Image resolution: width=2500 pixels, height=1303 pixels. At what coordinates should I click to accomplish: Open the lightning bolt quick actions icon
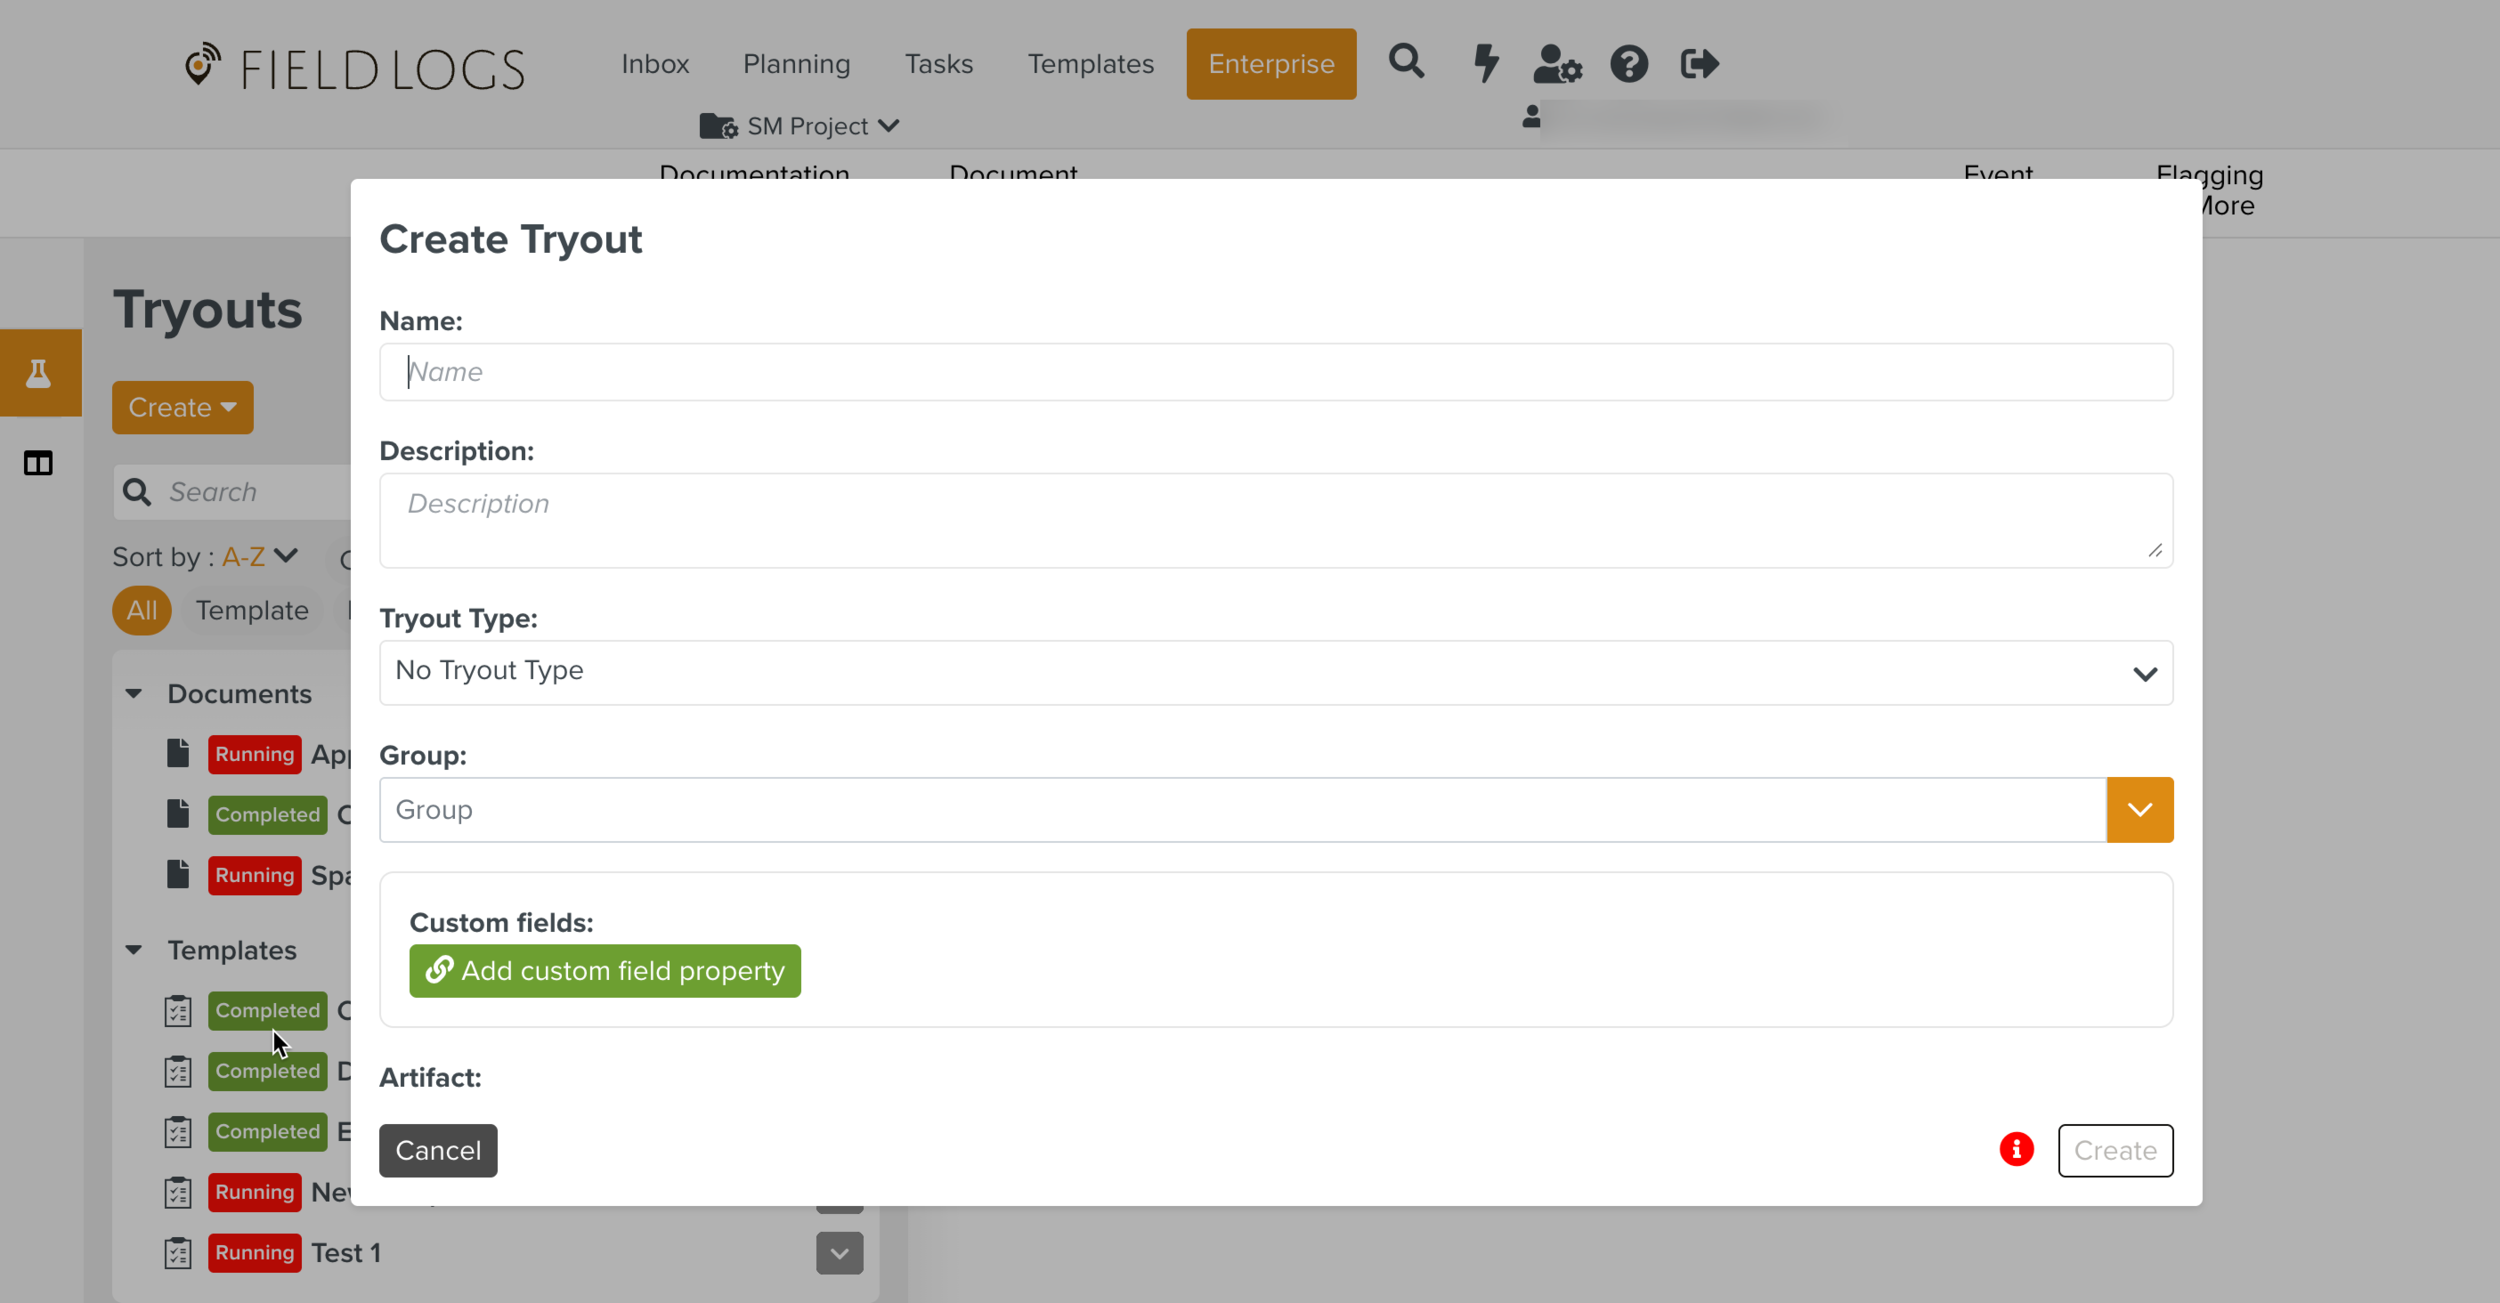tap(1486, 63)
